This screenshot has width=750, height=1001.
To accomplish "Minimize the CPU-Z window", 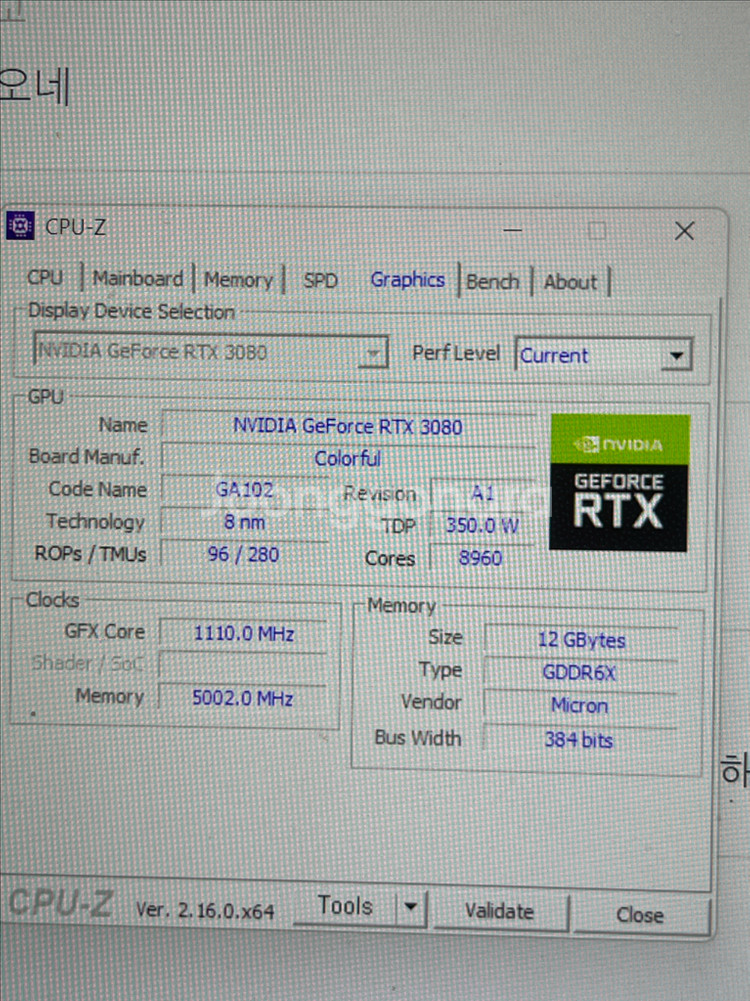I will (x=513, y=230).
